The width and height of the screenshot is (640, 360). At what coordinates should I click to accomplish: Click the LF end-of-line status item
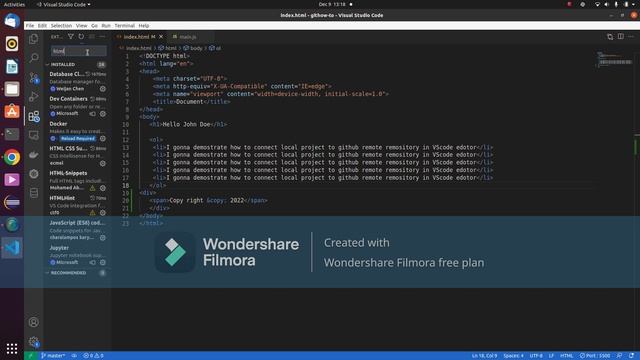pyautogui.click(x=551, y=356)
